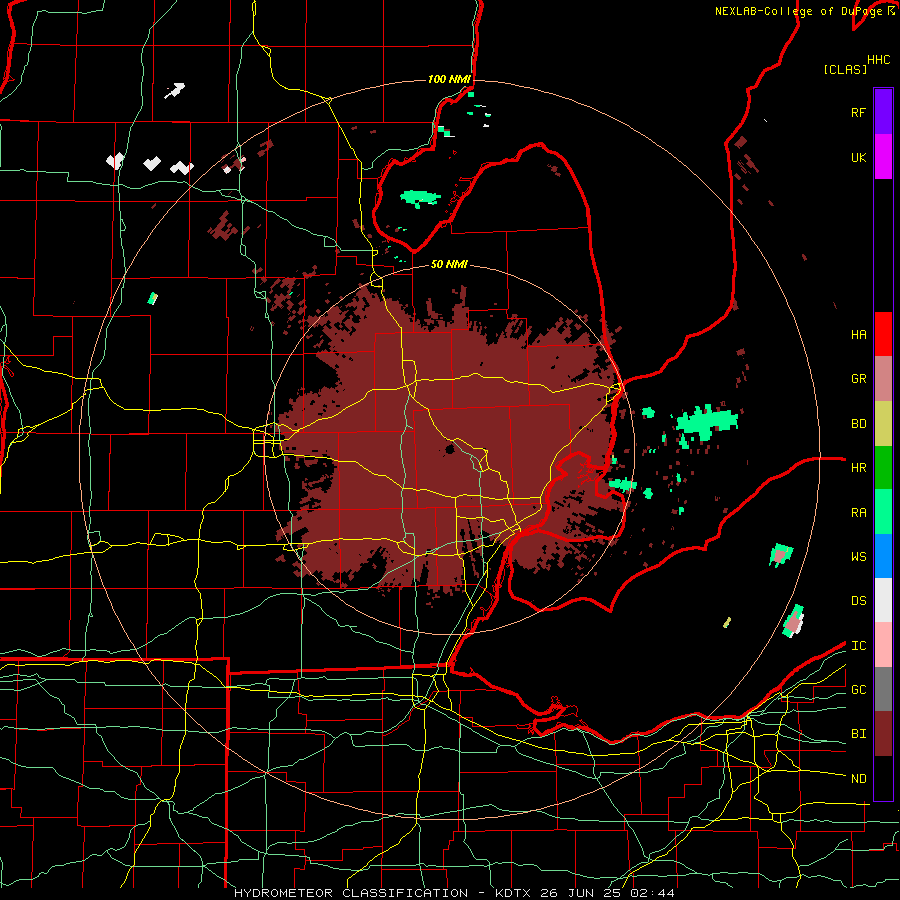The image size is (900, 900).
Task: Click the DS white legend swatch
Action: pos(883,600)
